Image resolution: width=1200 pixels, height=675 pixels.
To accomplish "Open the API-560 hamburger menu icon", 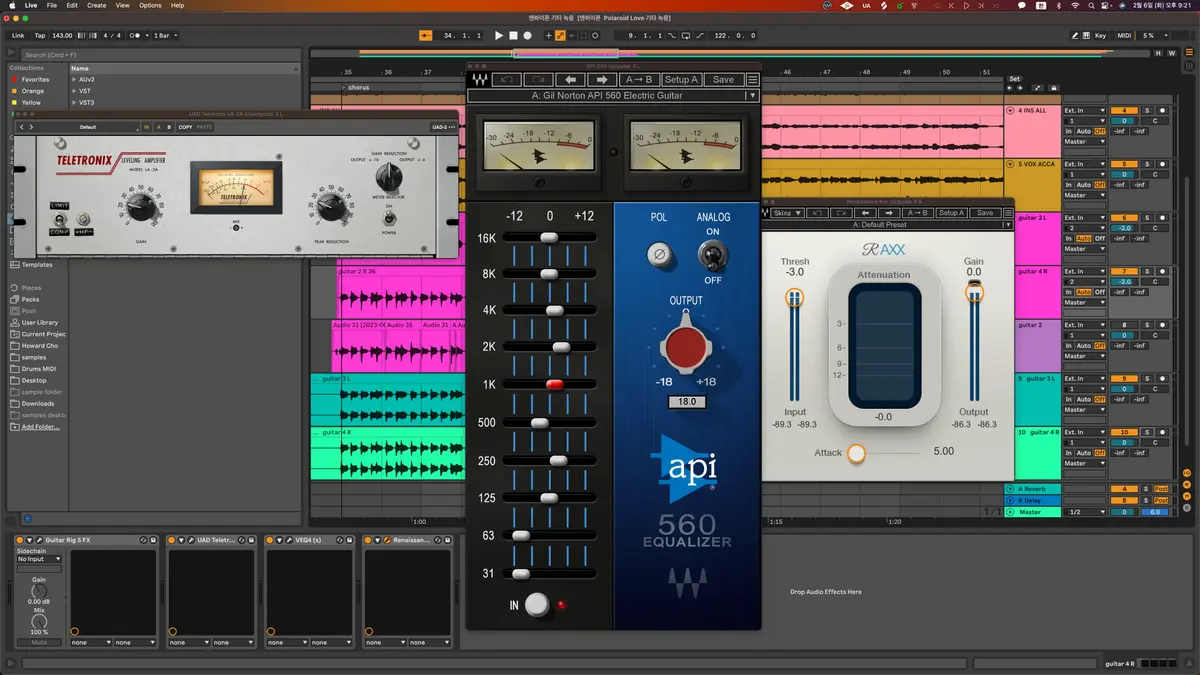I will 753,80.
